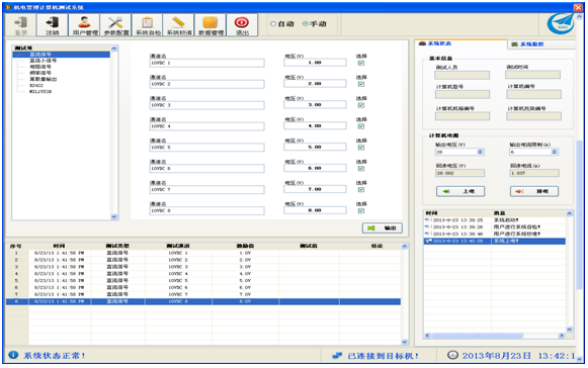Click the paper-plane logo in the top right
This screenshot has width=588, height=368.
click(561, 23)
